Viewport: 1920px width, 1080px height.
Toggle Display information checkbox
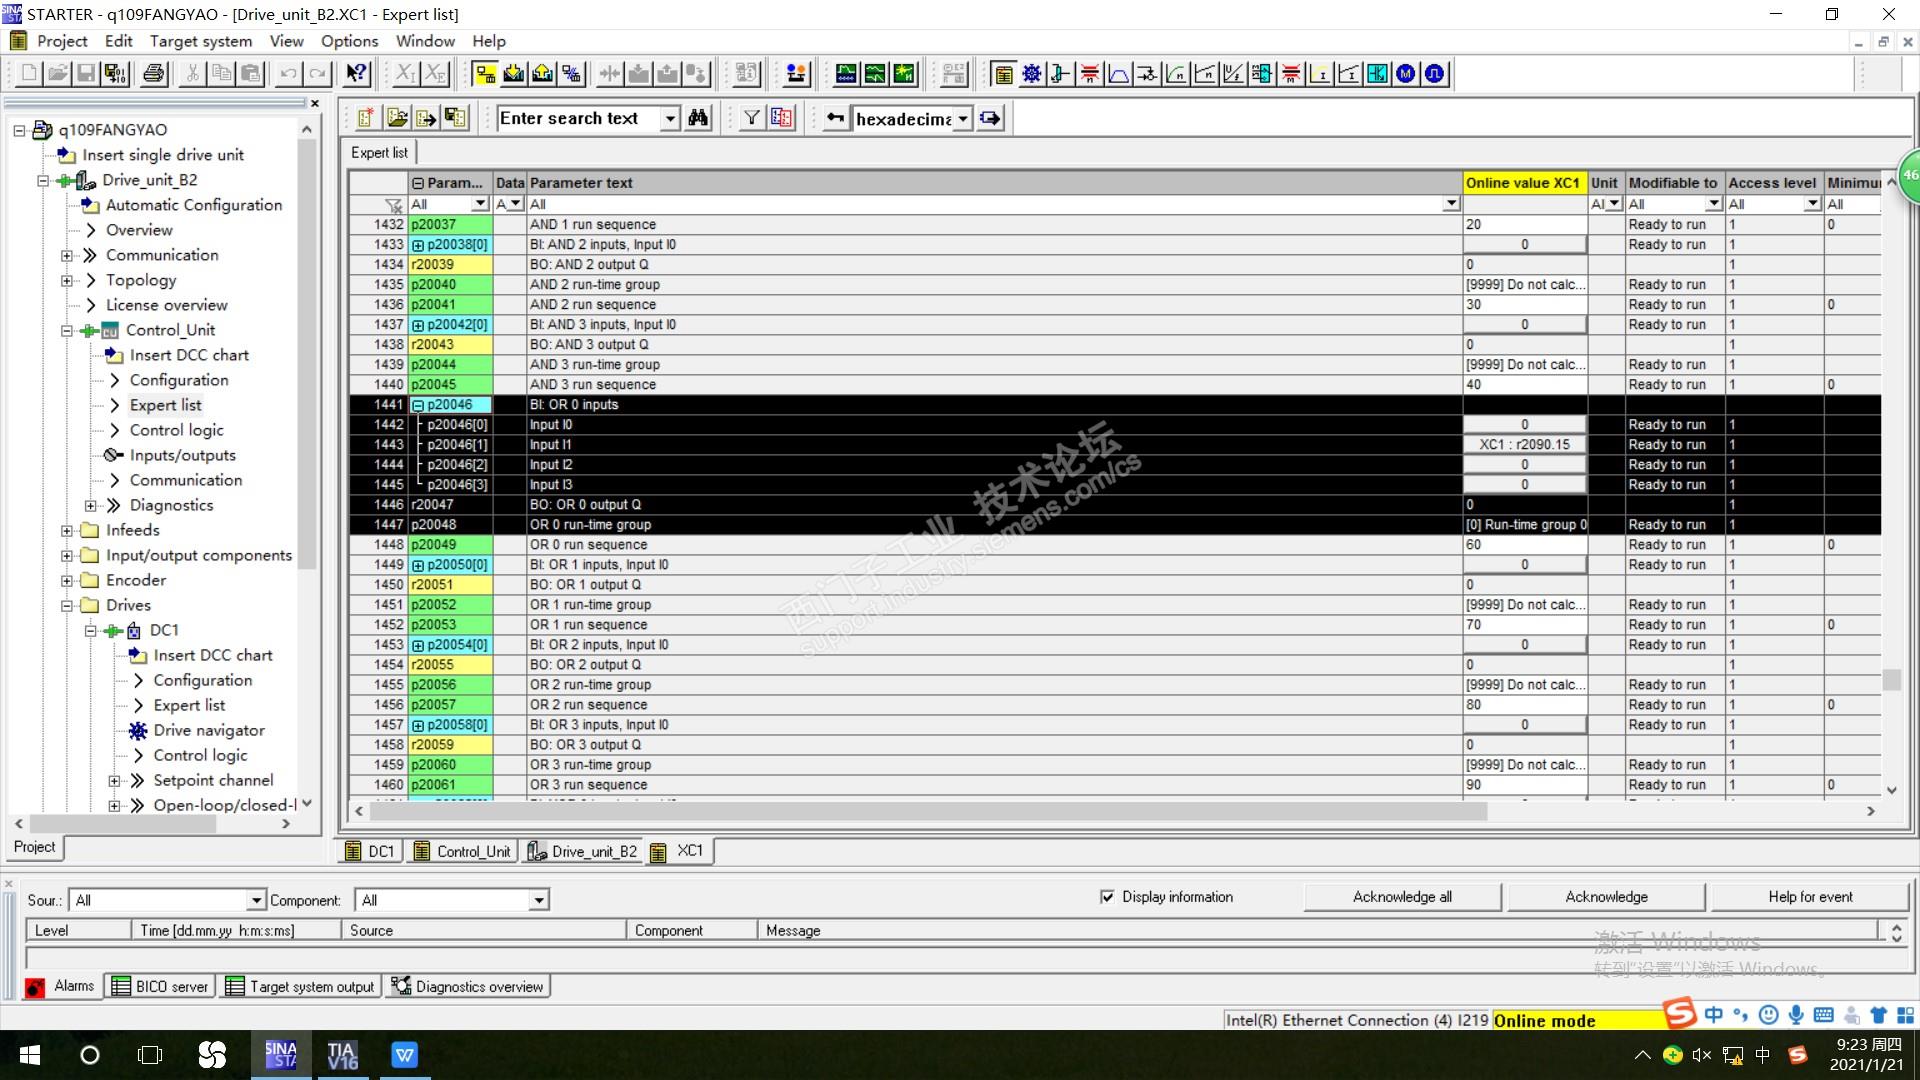point(1107,897)
